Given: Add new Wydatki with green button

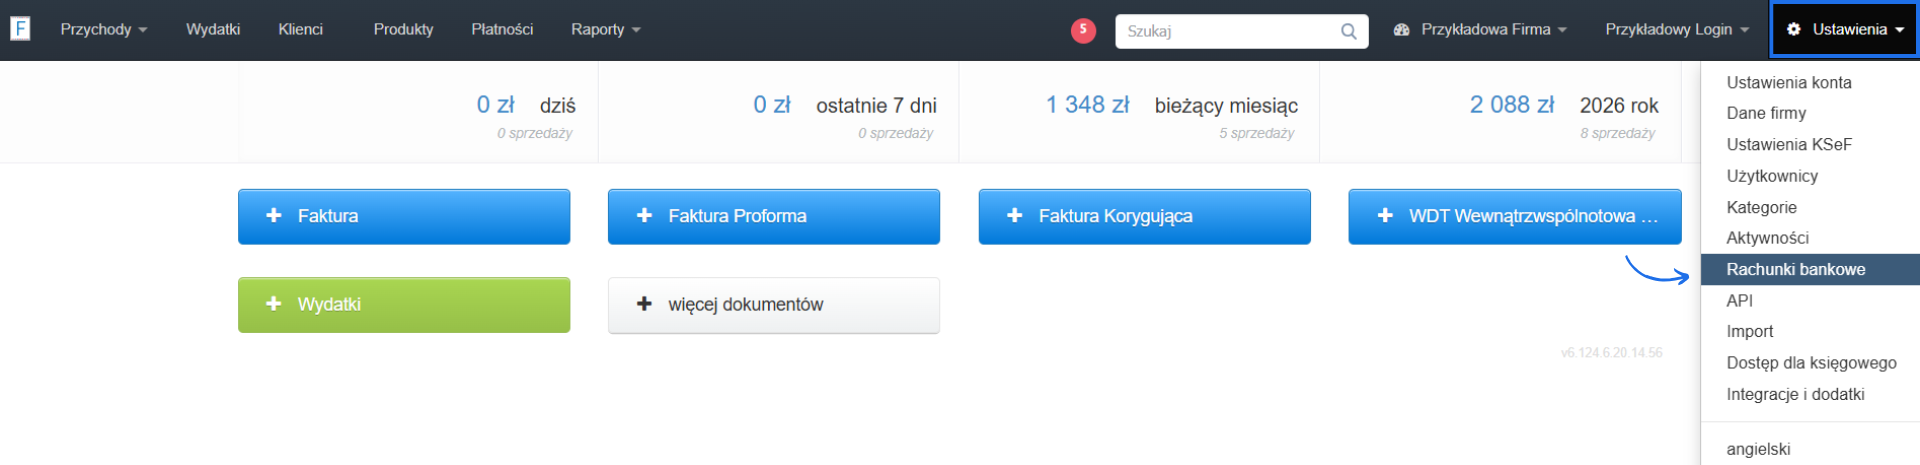Looking at the screenshot, I should point(404,305).
